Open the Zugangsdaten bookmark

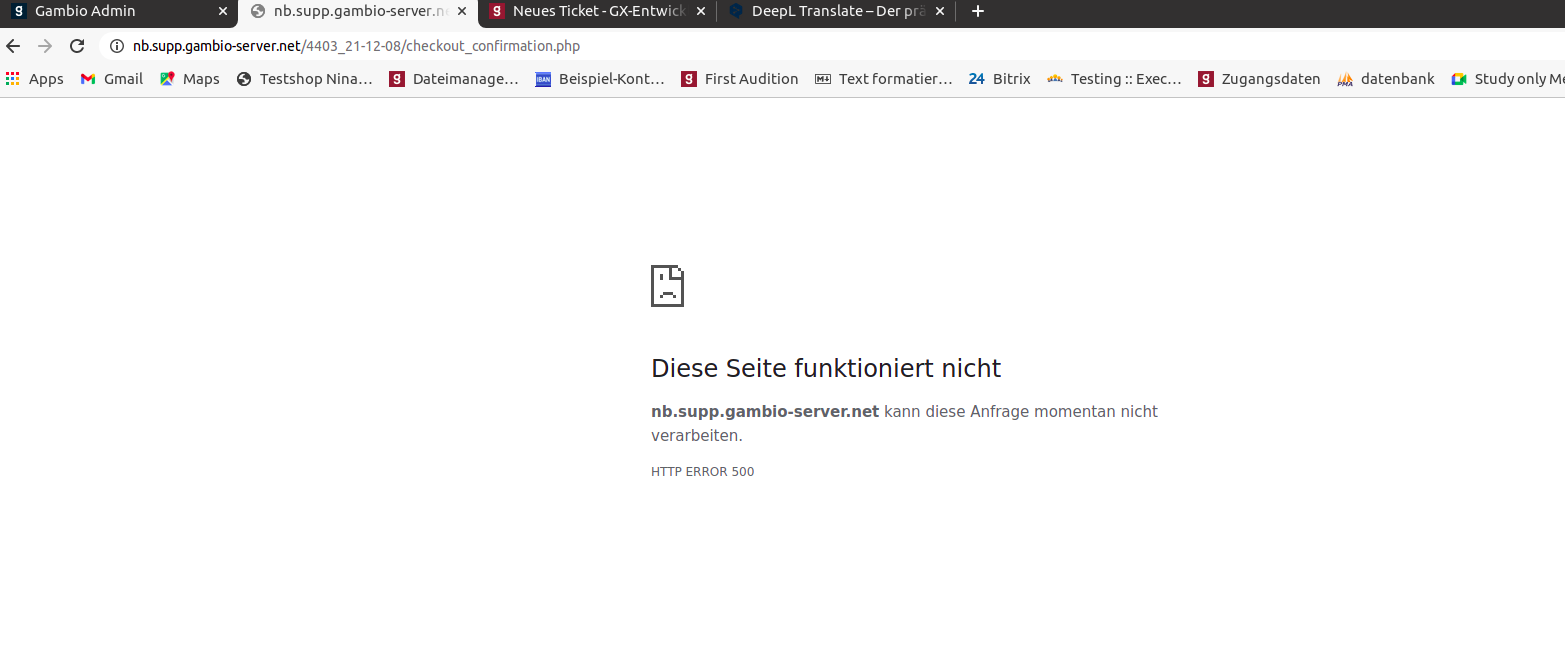pos(1259,79)
